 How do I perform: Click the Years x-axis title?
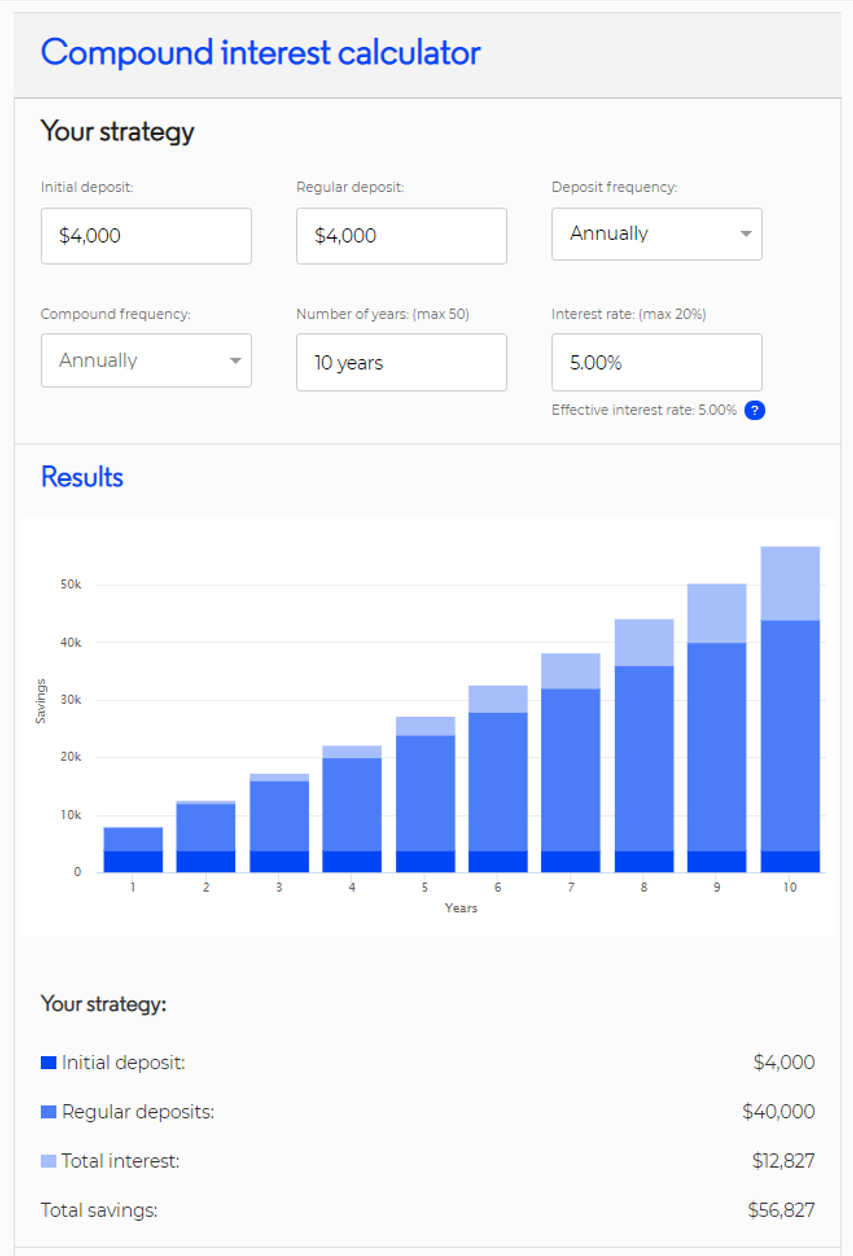[461, 908]
